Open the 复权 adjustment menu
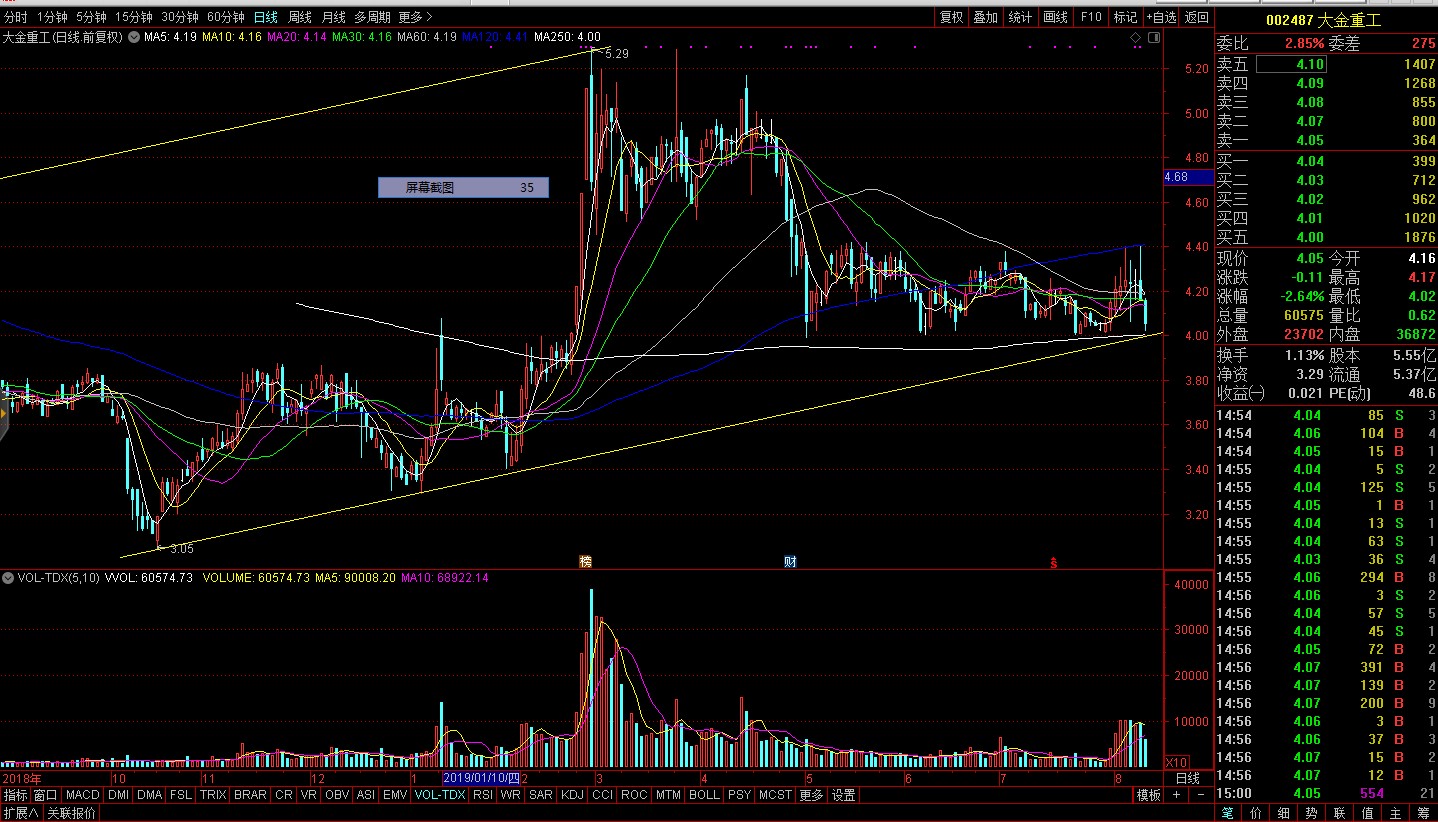1438x822 pixels. [951, 17]
